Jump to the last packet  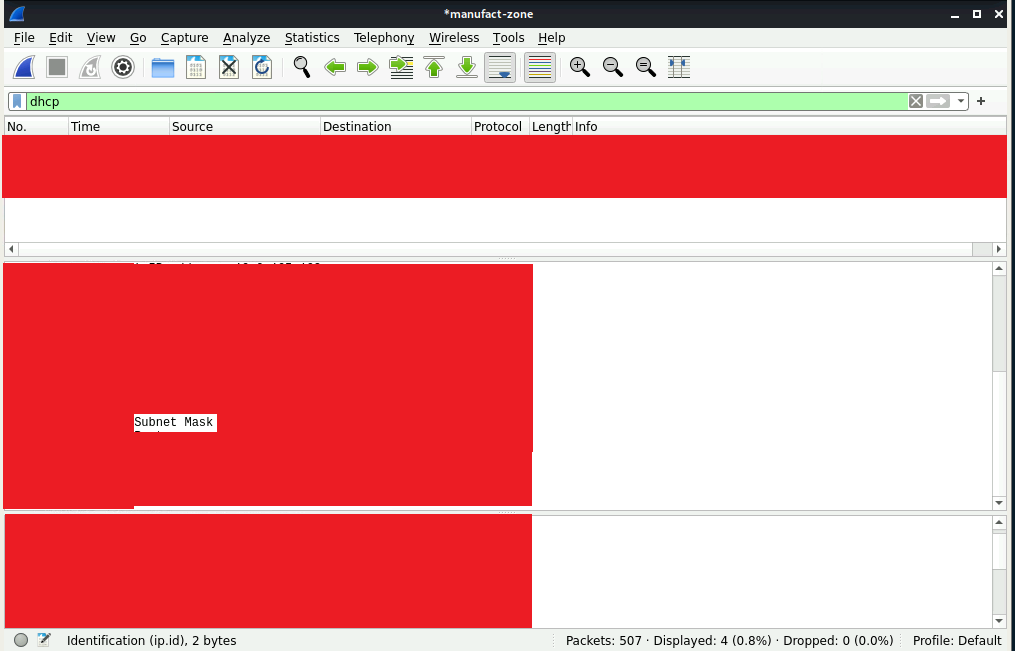(x=467, y=67)
